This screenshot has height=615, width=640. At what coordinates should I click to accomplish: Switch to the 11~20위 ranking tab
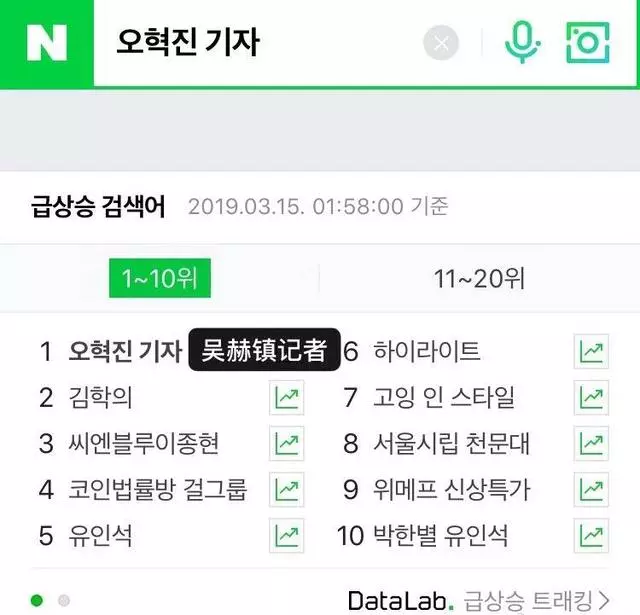pos(479,279)
